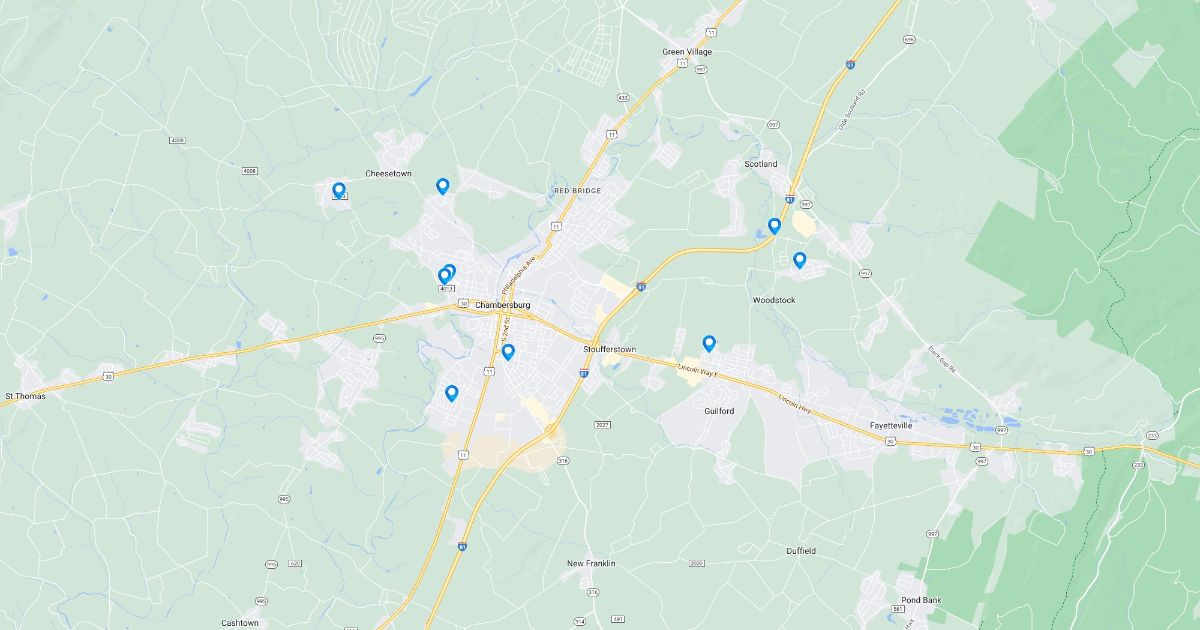Viewport: 1200px width, 630px height.
Task: Click the overlapping pins northwest of Chambersburg
Action: (x=447, y=274)
